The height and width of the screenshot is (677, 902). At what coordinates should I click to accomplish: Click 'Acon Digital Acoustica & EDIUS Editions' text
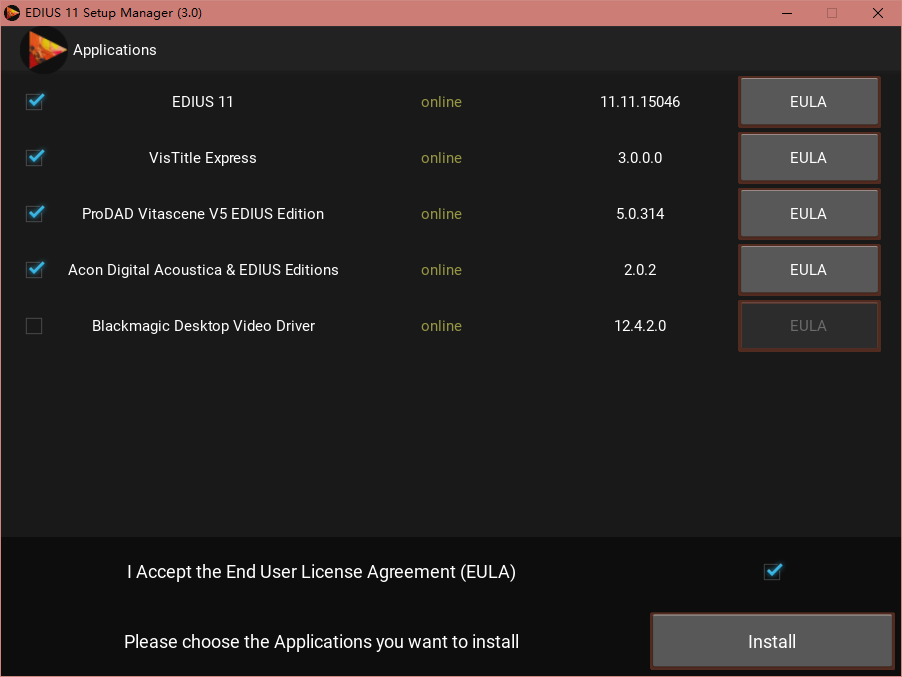click(203, 269)
